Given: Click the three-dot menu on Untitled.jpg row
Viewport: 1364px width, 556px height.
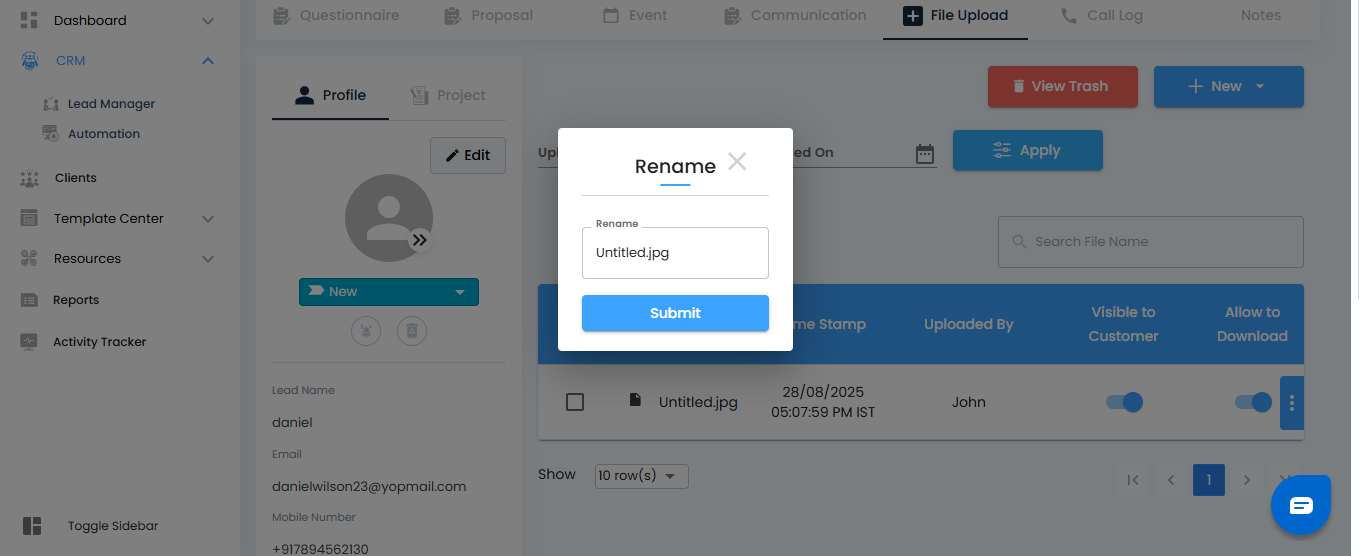Looking at the screenshot, I should pos(1292,403).
